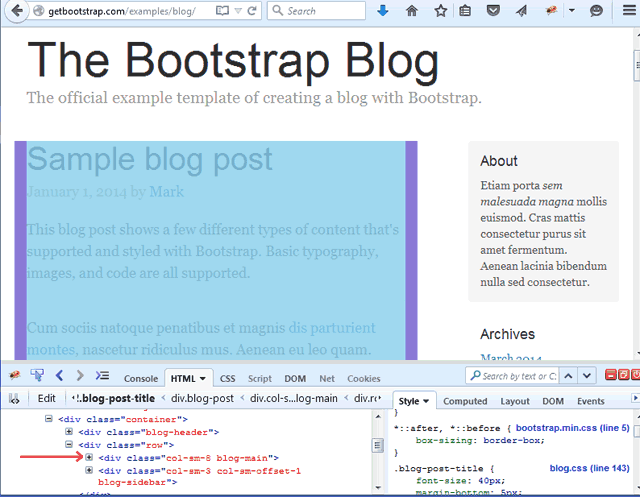Expand the blog-sidebar div node

89,470
